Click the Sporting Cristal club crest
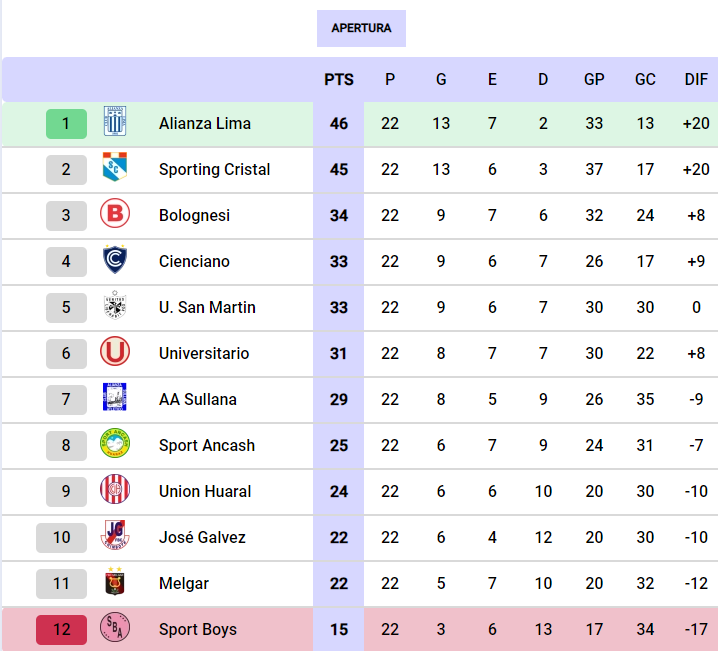This screenshot has width=718, height=651. [x=115, y=170]
